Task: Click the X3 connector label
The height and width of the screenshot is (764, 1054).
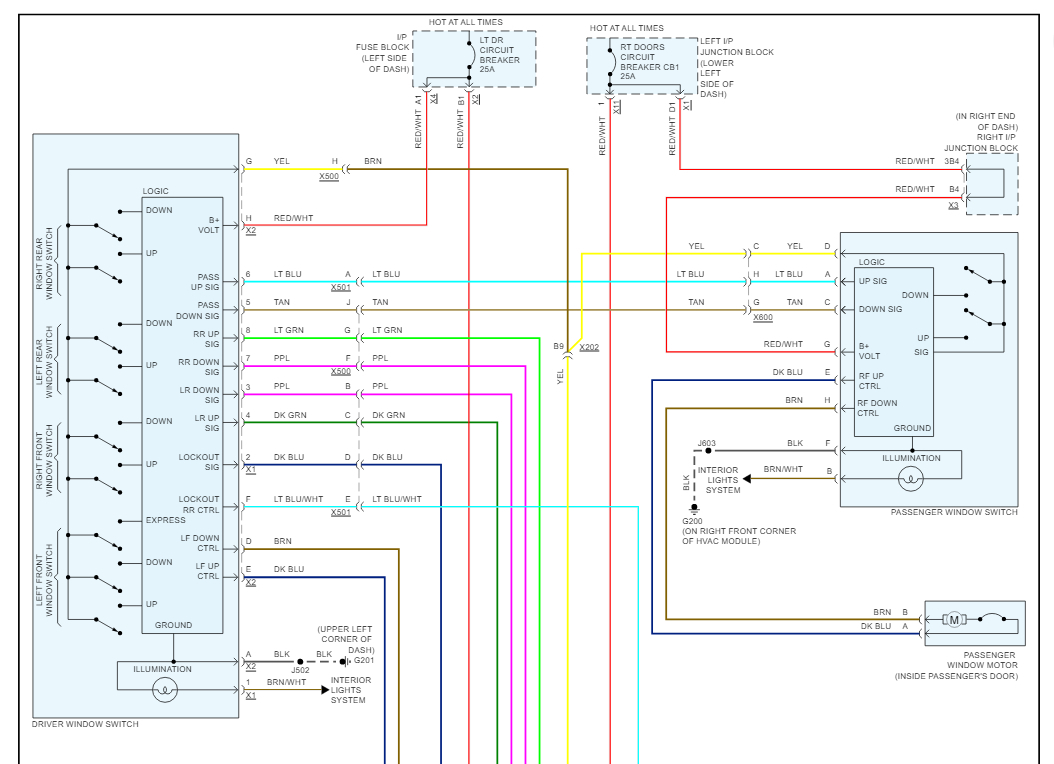Action: 953,206
